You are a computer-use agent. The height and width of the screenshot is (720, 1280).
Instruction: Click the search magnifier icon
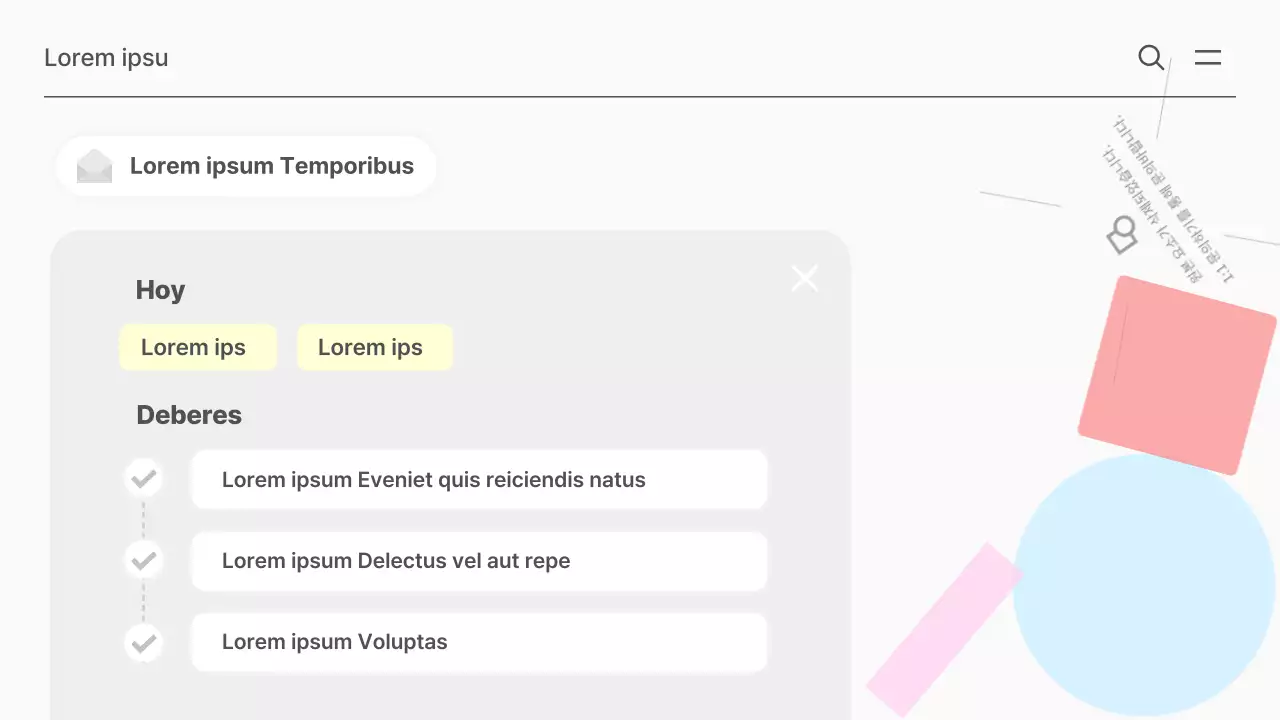(1151, 58)
